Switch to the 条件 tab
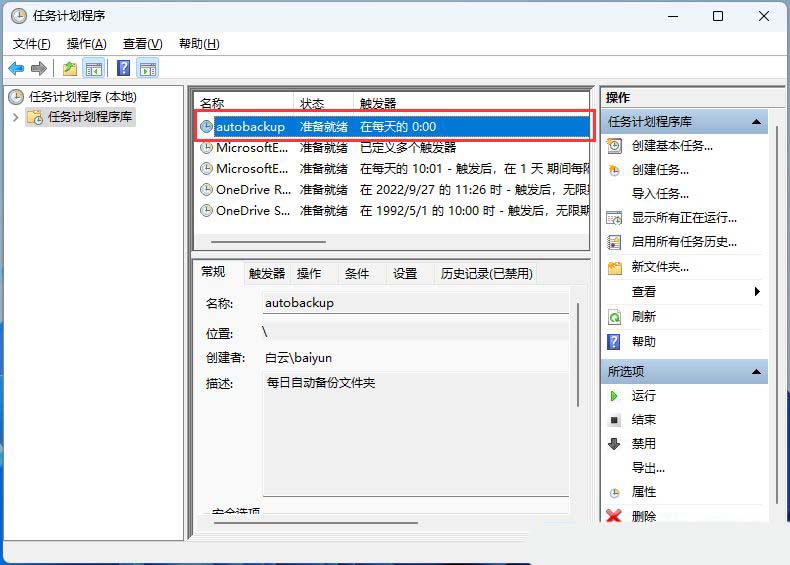The width and height of the screenshot is (790, 565). pyautogui.click(x=357, y=274)
